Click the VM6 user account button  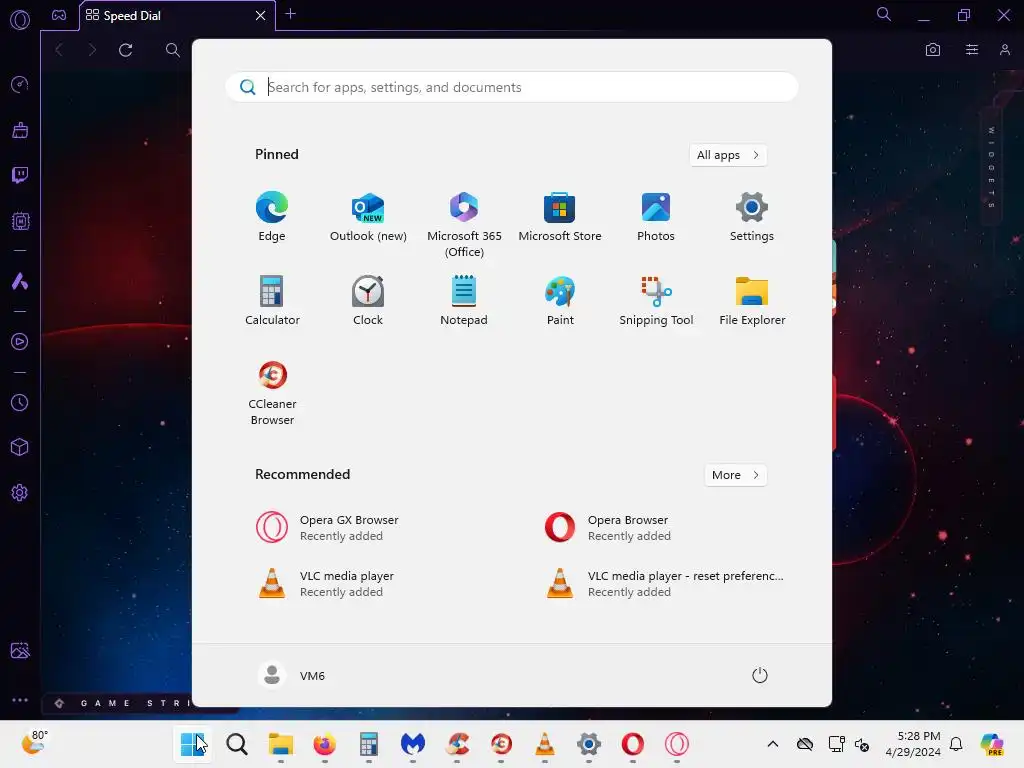pos(292,675)
